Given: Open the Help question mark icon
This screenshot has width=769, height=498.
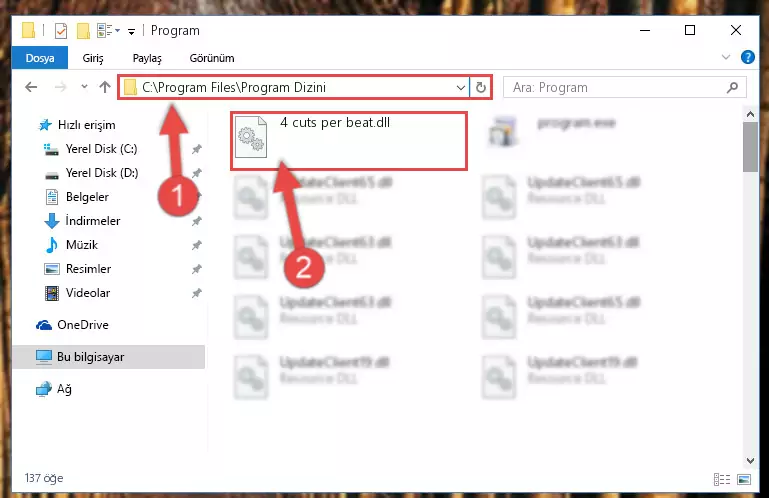Looking at the screenshot, I should point(747,57).
